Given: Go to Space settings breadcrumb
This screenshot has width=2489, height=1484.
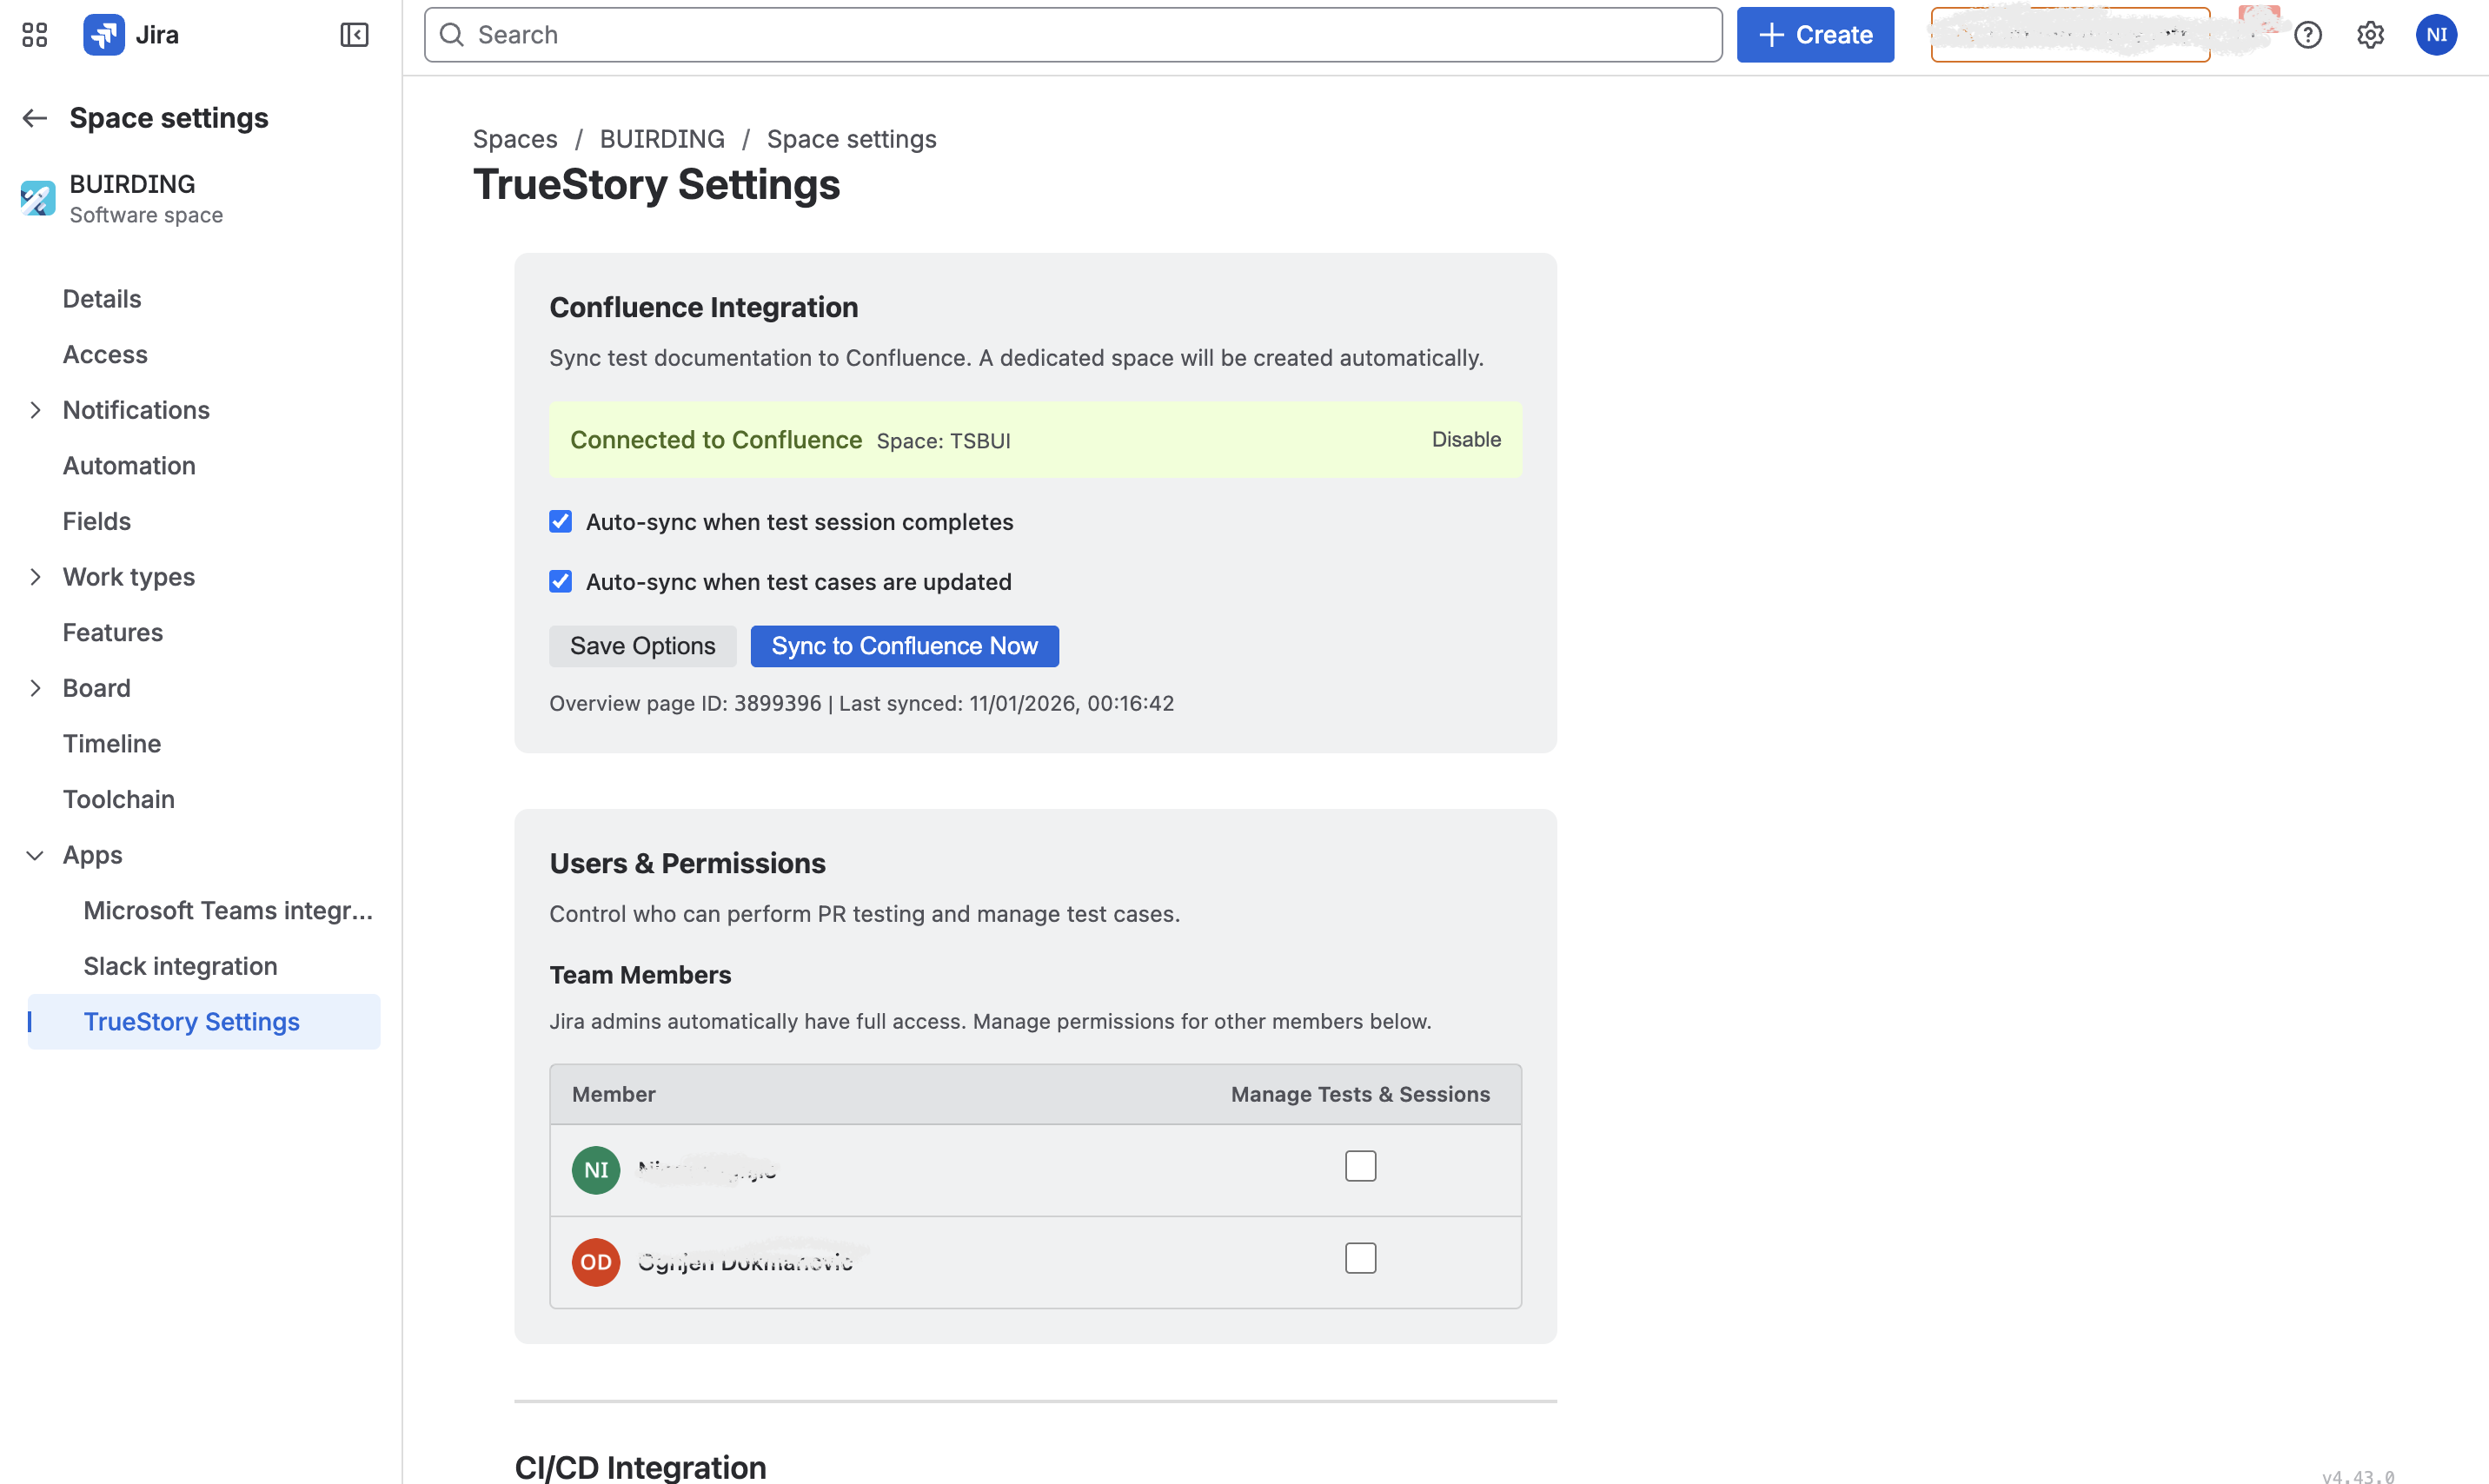Looking at the screenshot, I should pyautogui.click(x=852, y=139).
